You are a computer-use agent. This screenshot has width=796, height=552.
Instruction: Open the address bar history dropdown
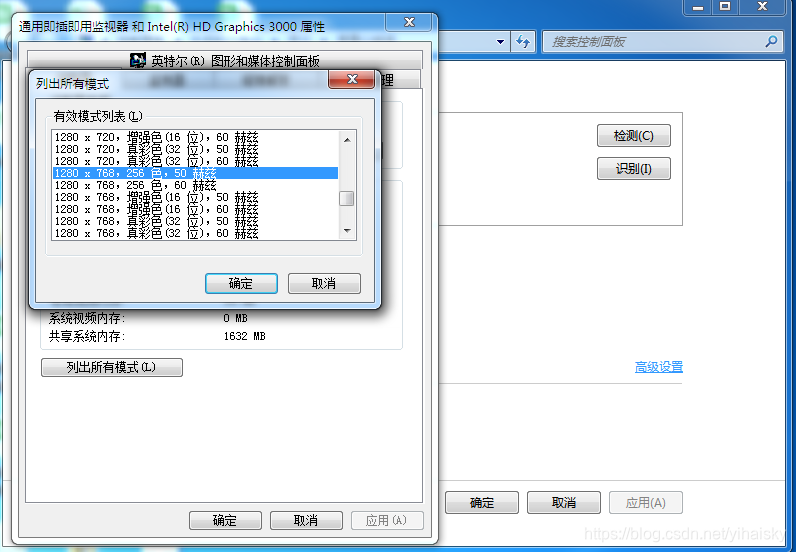(501, 42)
